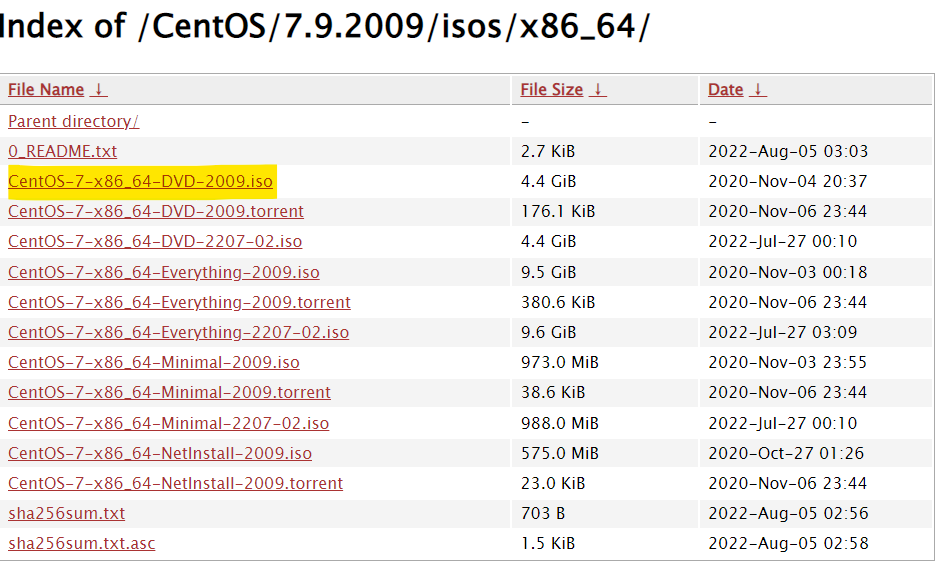Select the 9.6 GiB size cell

click(x=548, y=332)
